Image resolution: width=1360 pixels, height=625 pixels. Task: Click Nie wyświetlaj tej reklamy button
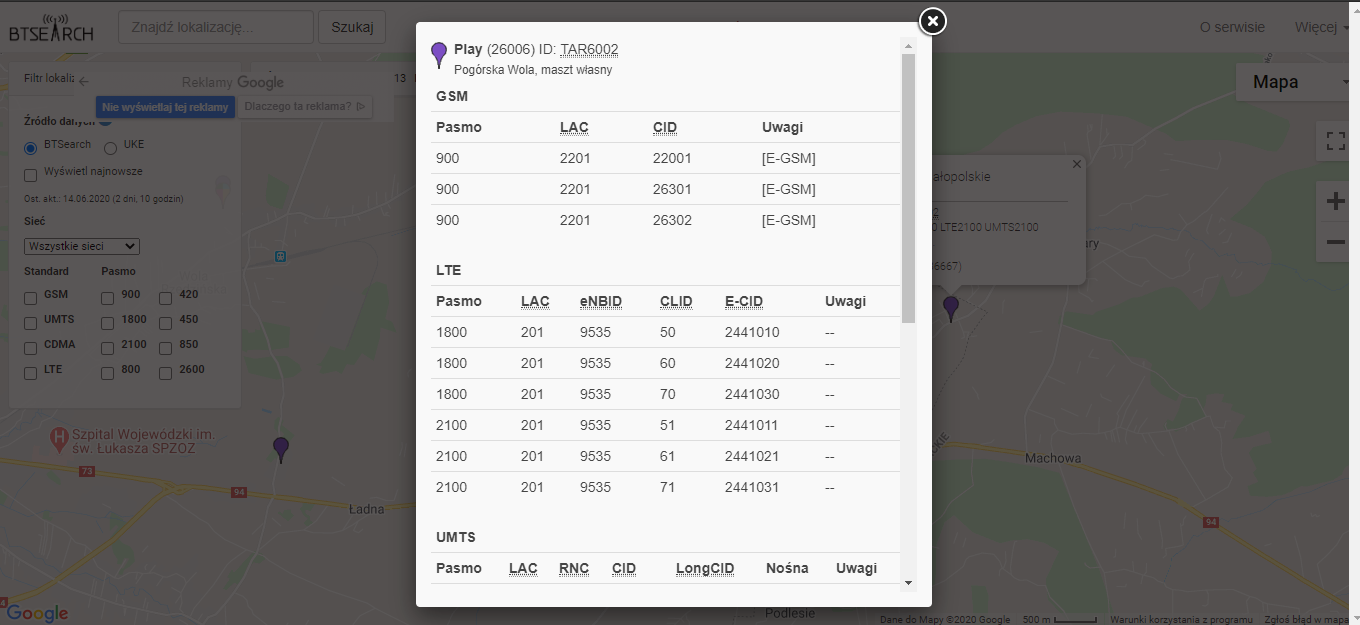165,107
